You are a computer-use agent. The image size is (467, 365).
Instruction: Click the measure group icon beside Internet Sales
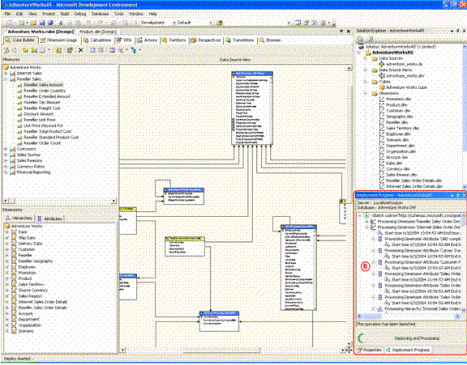[x=13, y=73]
